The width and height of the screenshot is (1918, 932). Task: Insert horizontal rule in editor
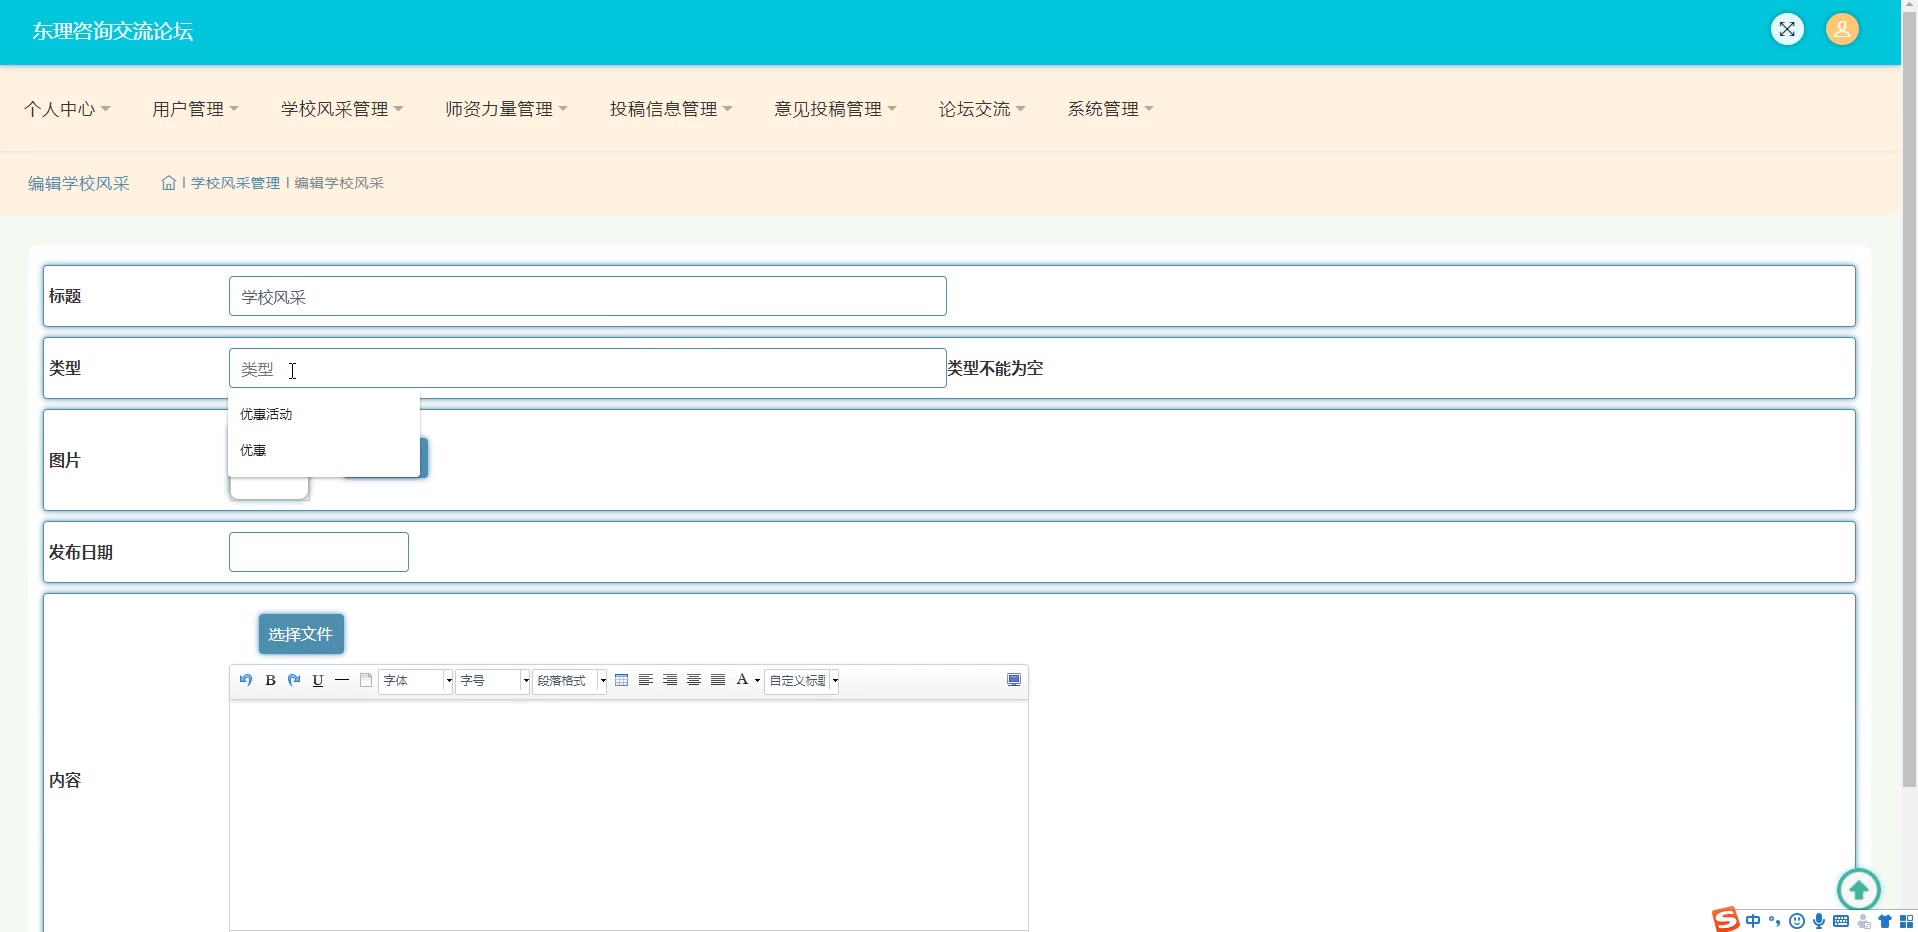click(342, 680)
